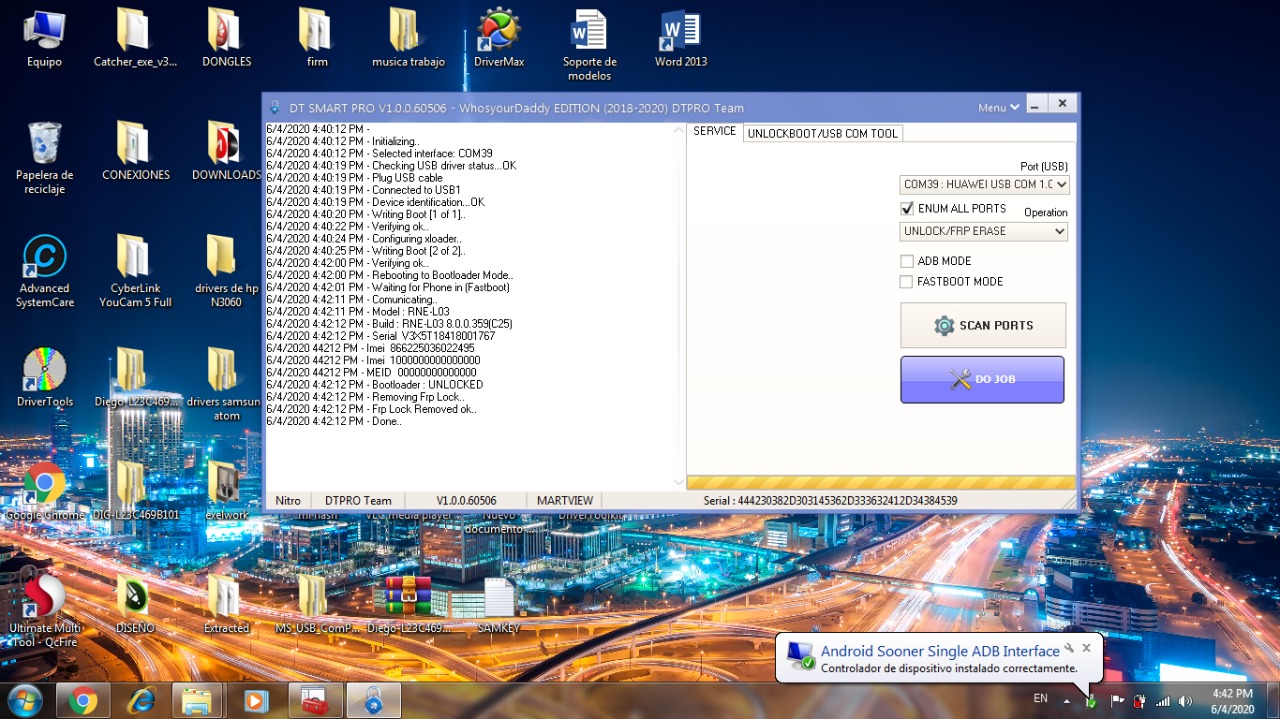Click the 'Bootloader : UNLOCKED' log line
This screenshot has height=719, width=1280.
pos(374,385)
